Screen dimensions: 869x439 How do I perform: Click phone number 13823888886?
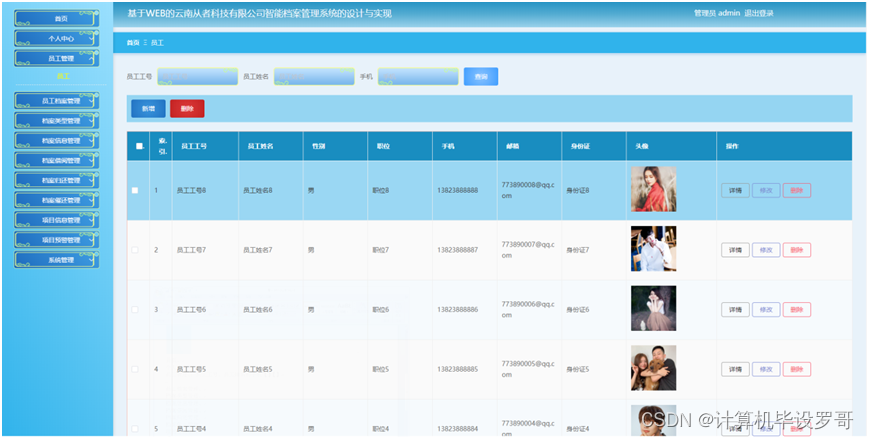click(x=457, y=309)
